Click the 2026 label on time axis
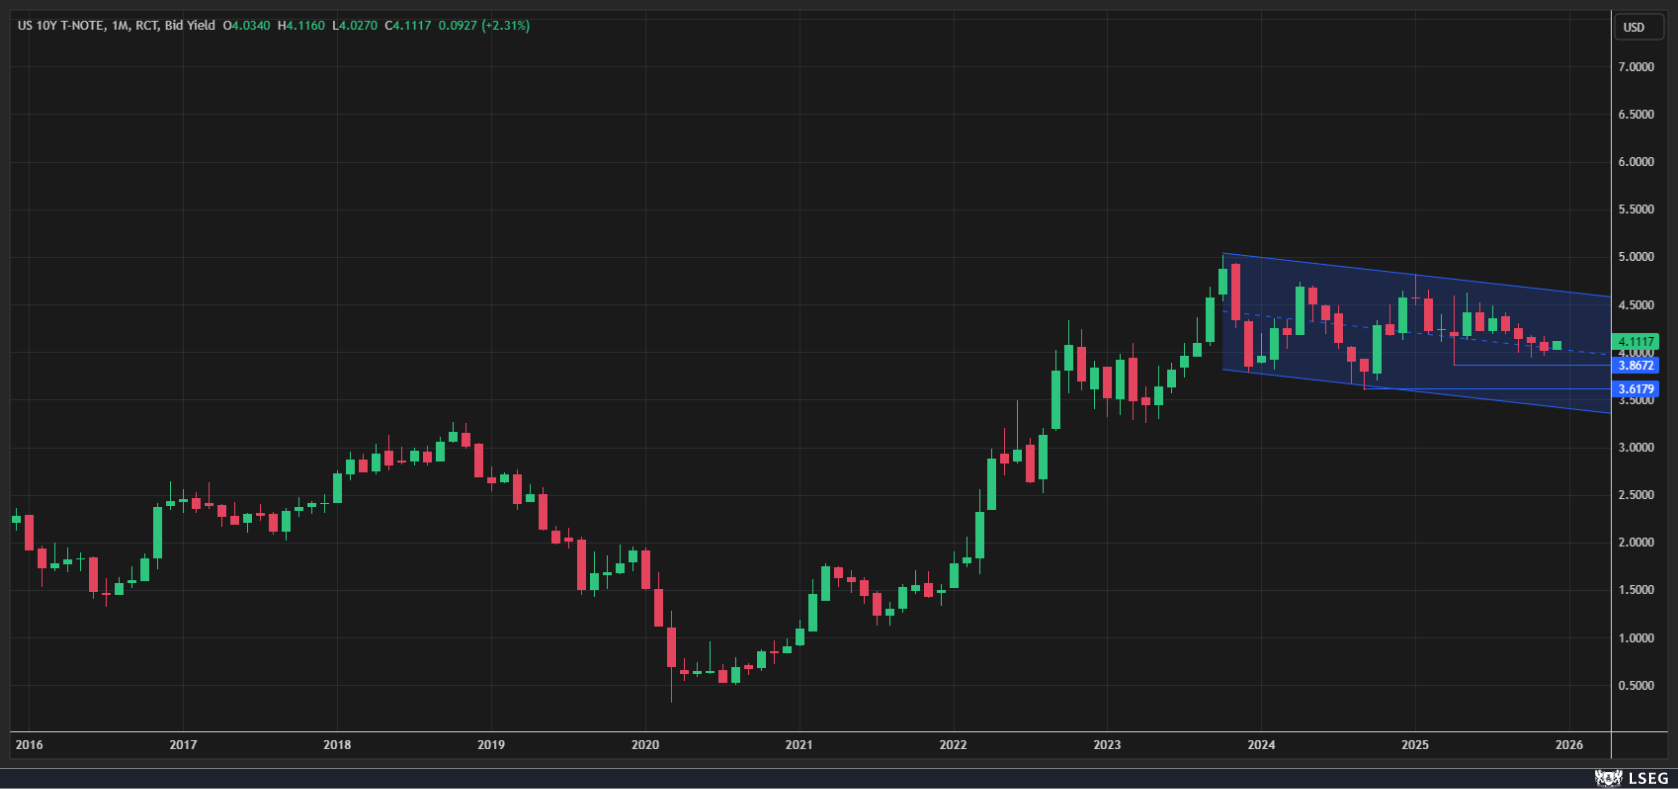1678x789 pixels. coord(1569,745)
